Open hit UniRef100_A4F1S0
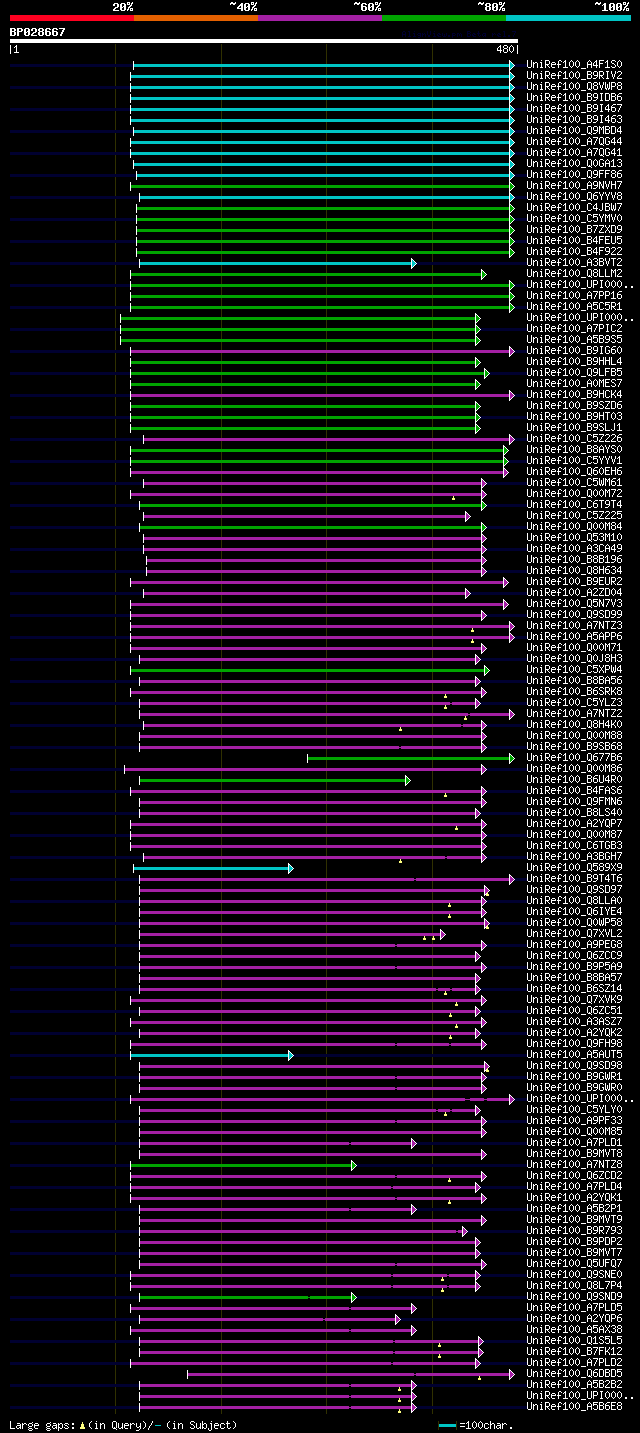 [574, 65]
